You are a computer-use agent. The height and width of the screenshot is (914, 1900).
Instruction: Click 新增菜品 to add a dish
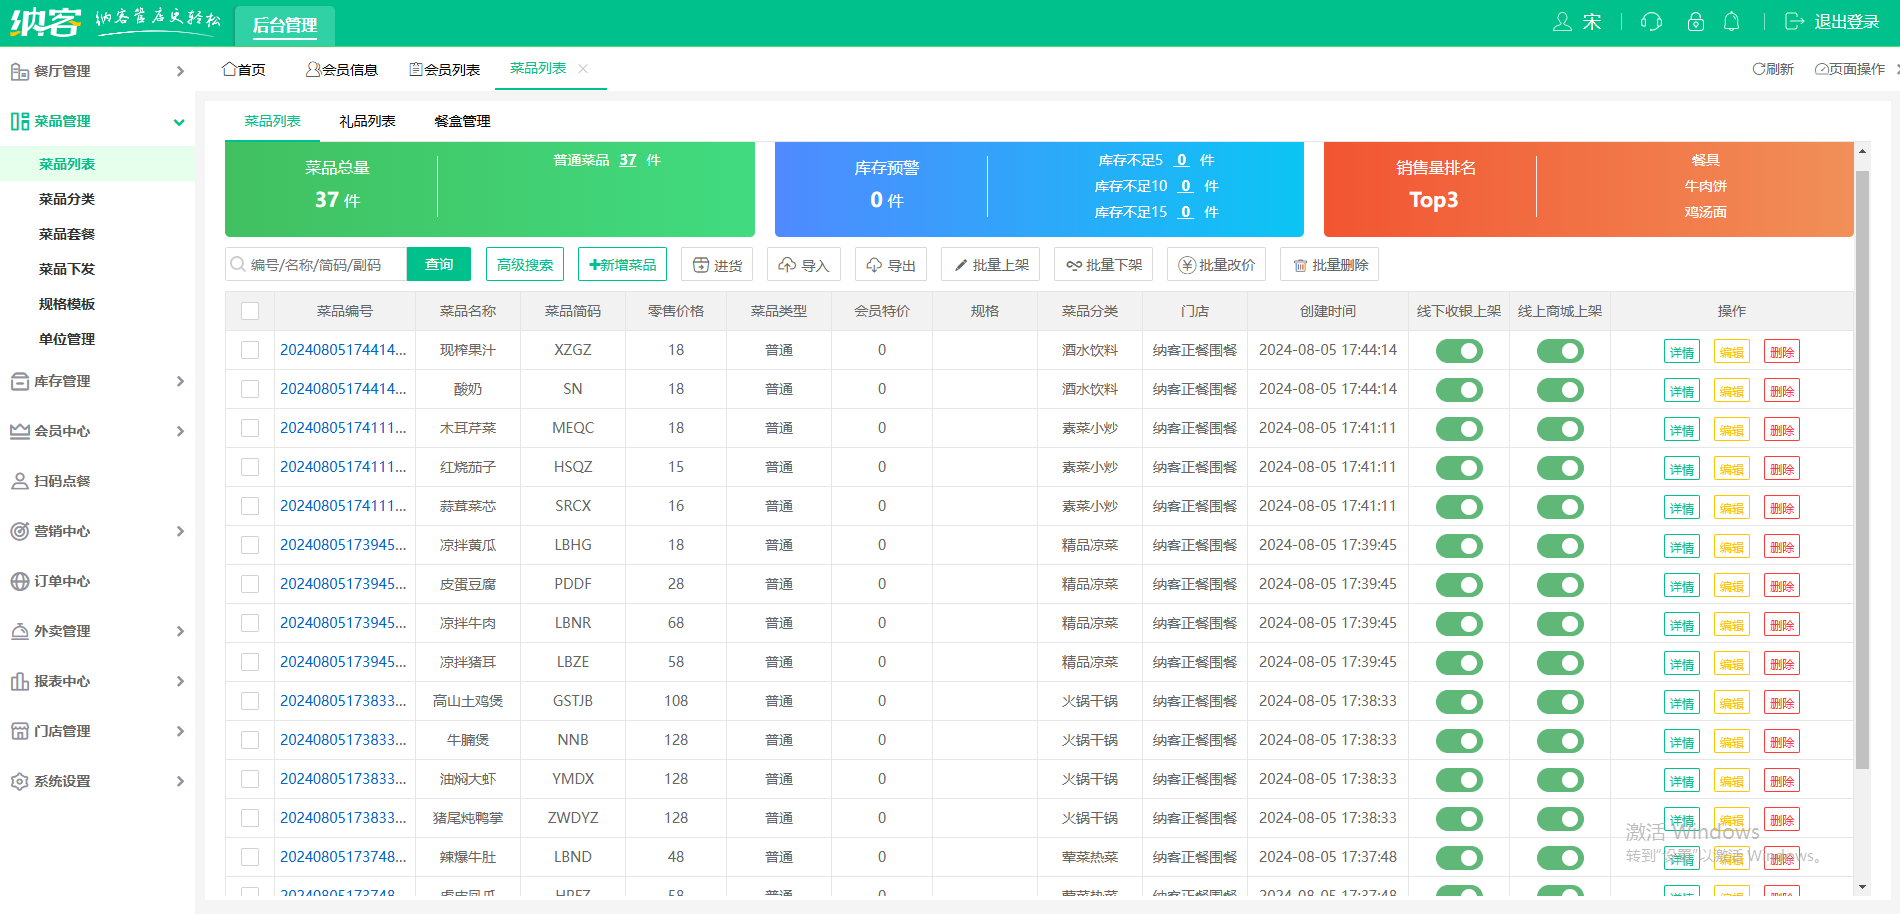pos(623,265)
